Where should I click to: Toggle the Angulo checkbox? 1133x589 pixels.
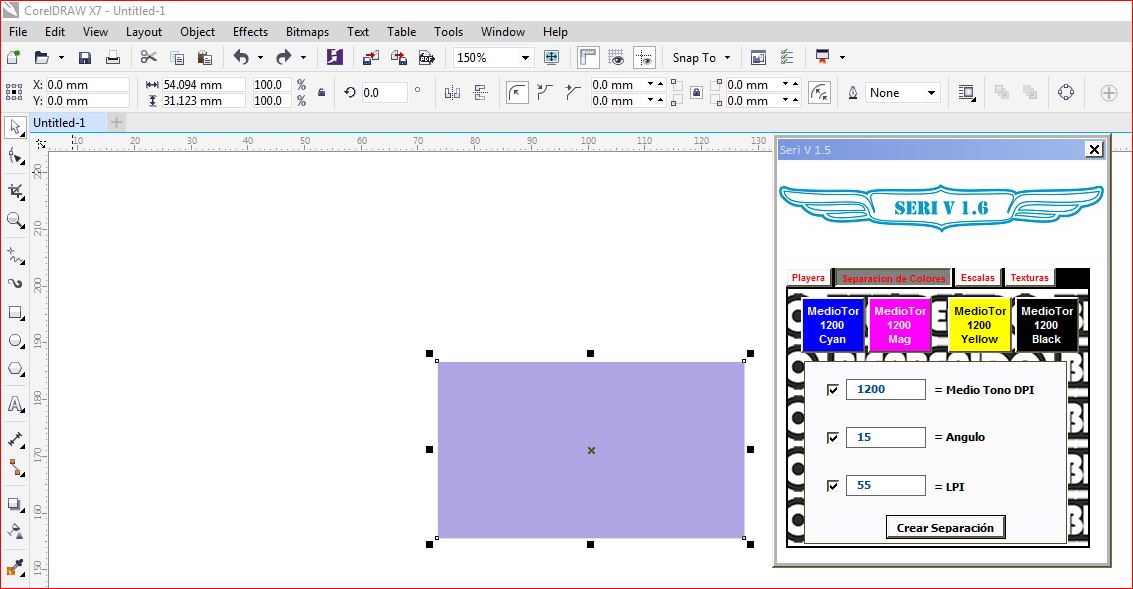[832, 437]
